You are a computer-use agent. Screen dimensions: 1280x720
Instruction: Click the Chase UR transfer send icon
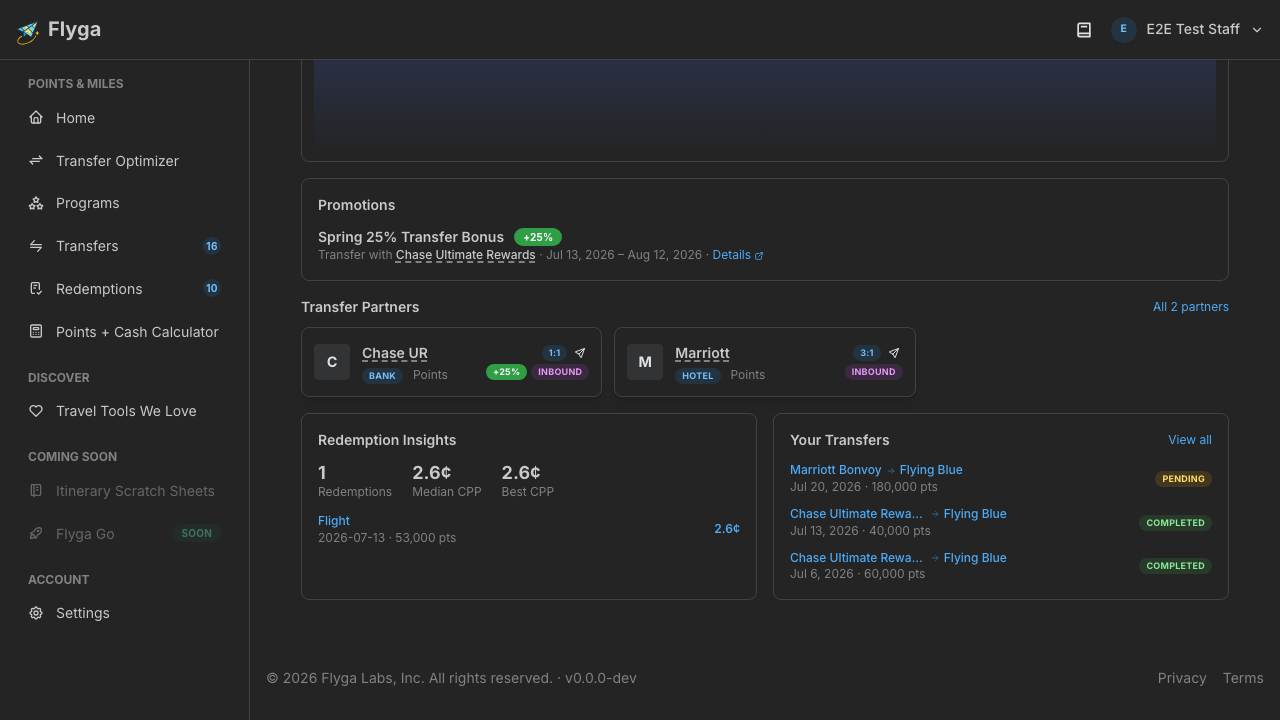tap(580, 353)
